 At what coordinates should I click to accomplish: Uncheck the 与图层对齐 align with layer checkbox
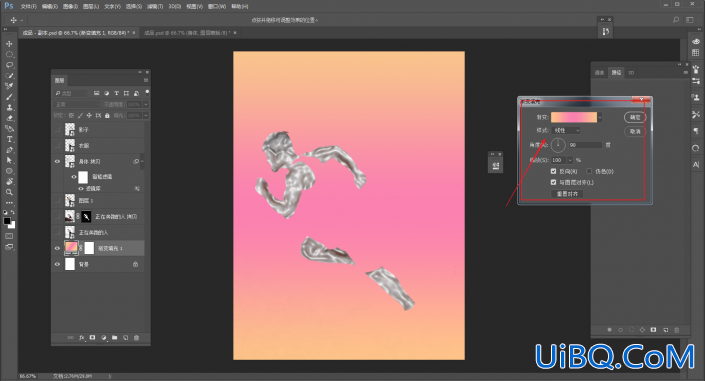(x=553, y=182)
